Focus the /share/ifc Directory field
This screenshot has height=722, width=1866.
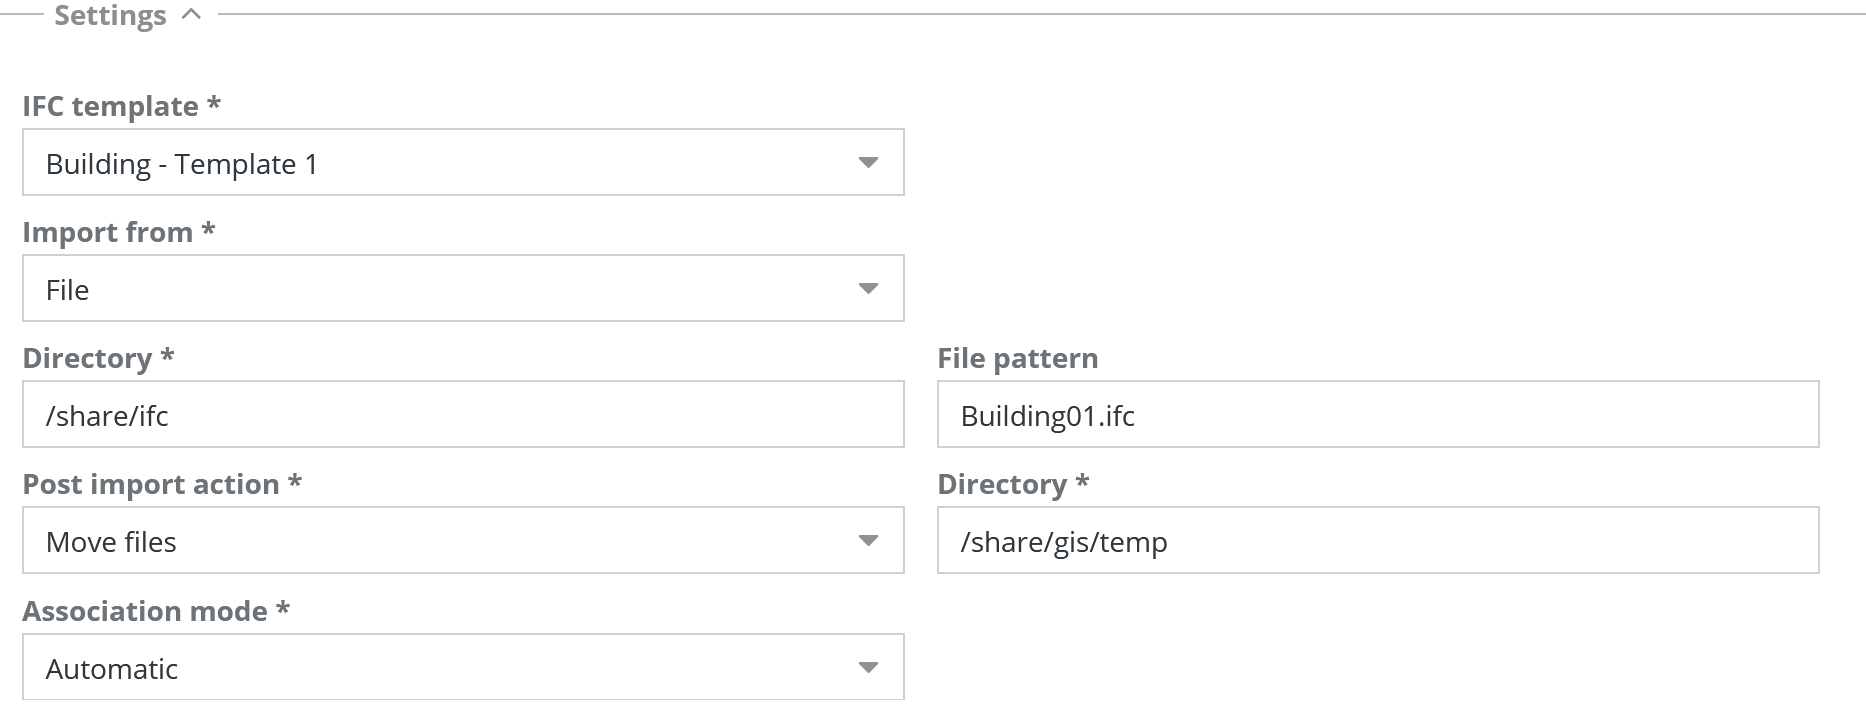tap(463, 415)
